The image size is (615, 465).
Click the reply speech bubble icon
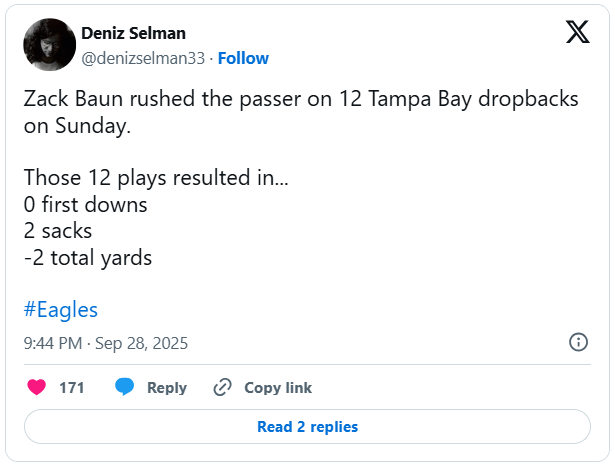click(125, 387)
